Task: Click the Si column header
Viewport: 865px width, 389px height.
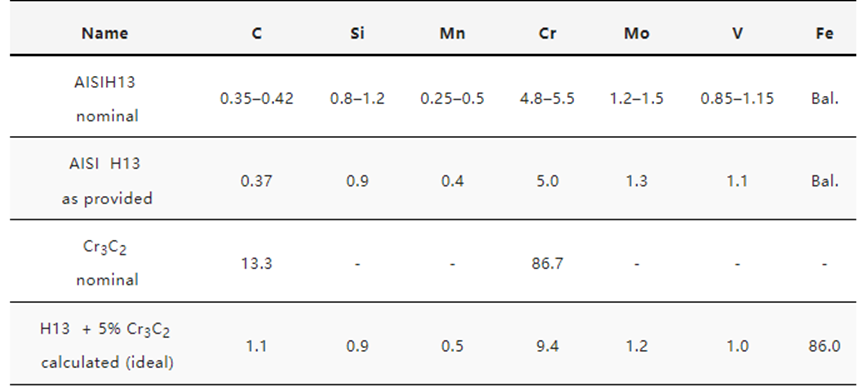Action: (357, 33)
